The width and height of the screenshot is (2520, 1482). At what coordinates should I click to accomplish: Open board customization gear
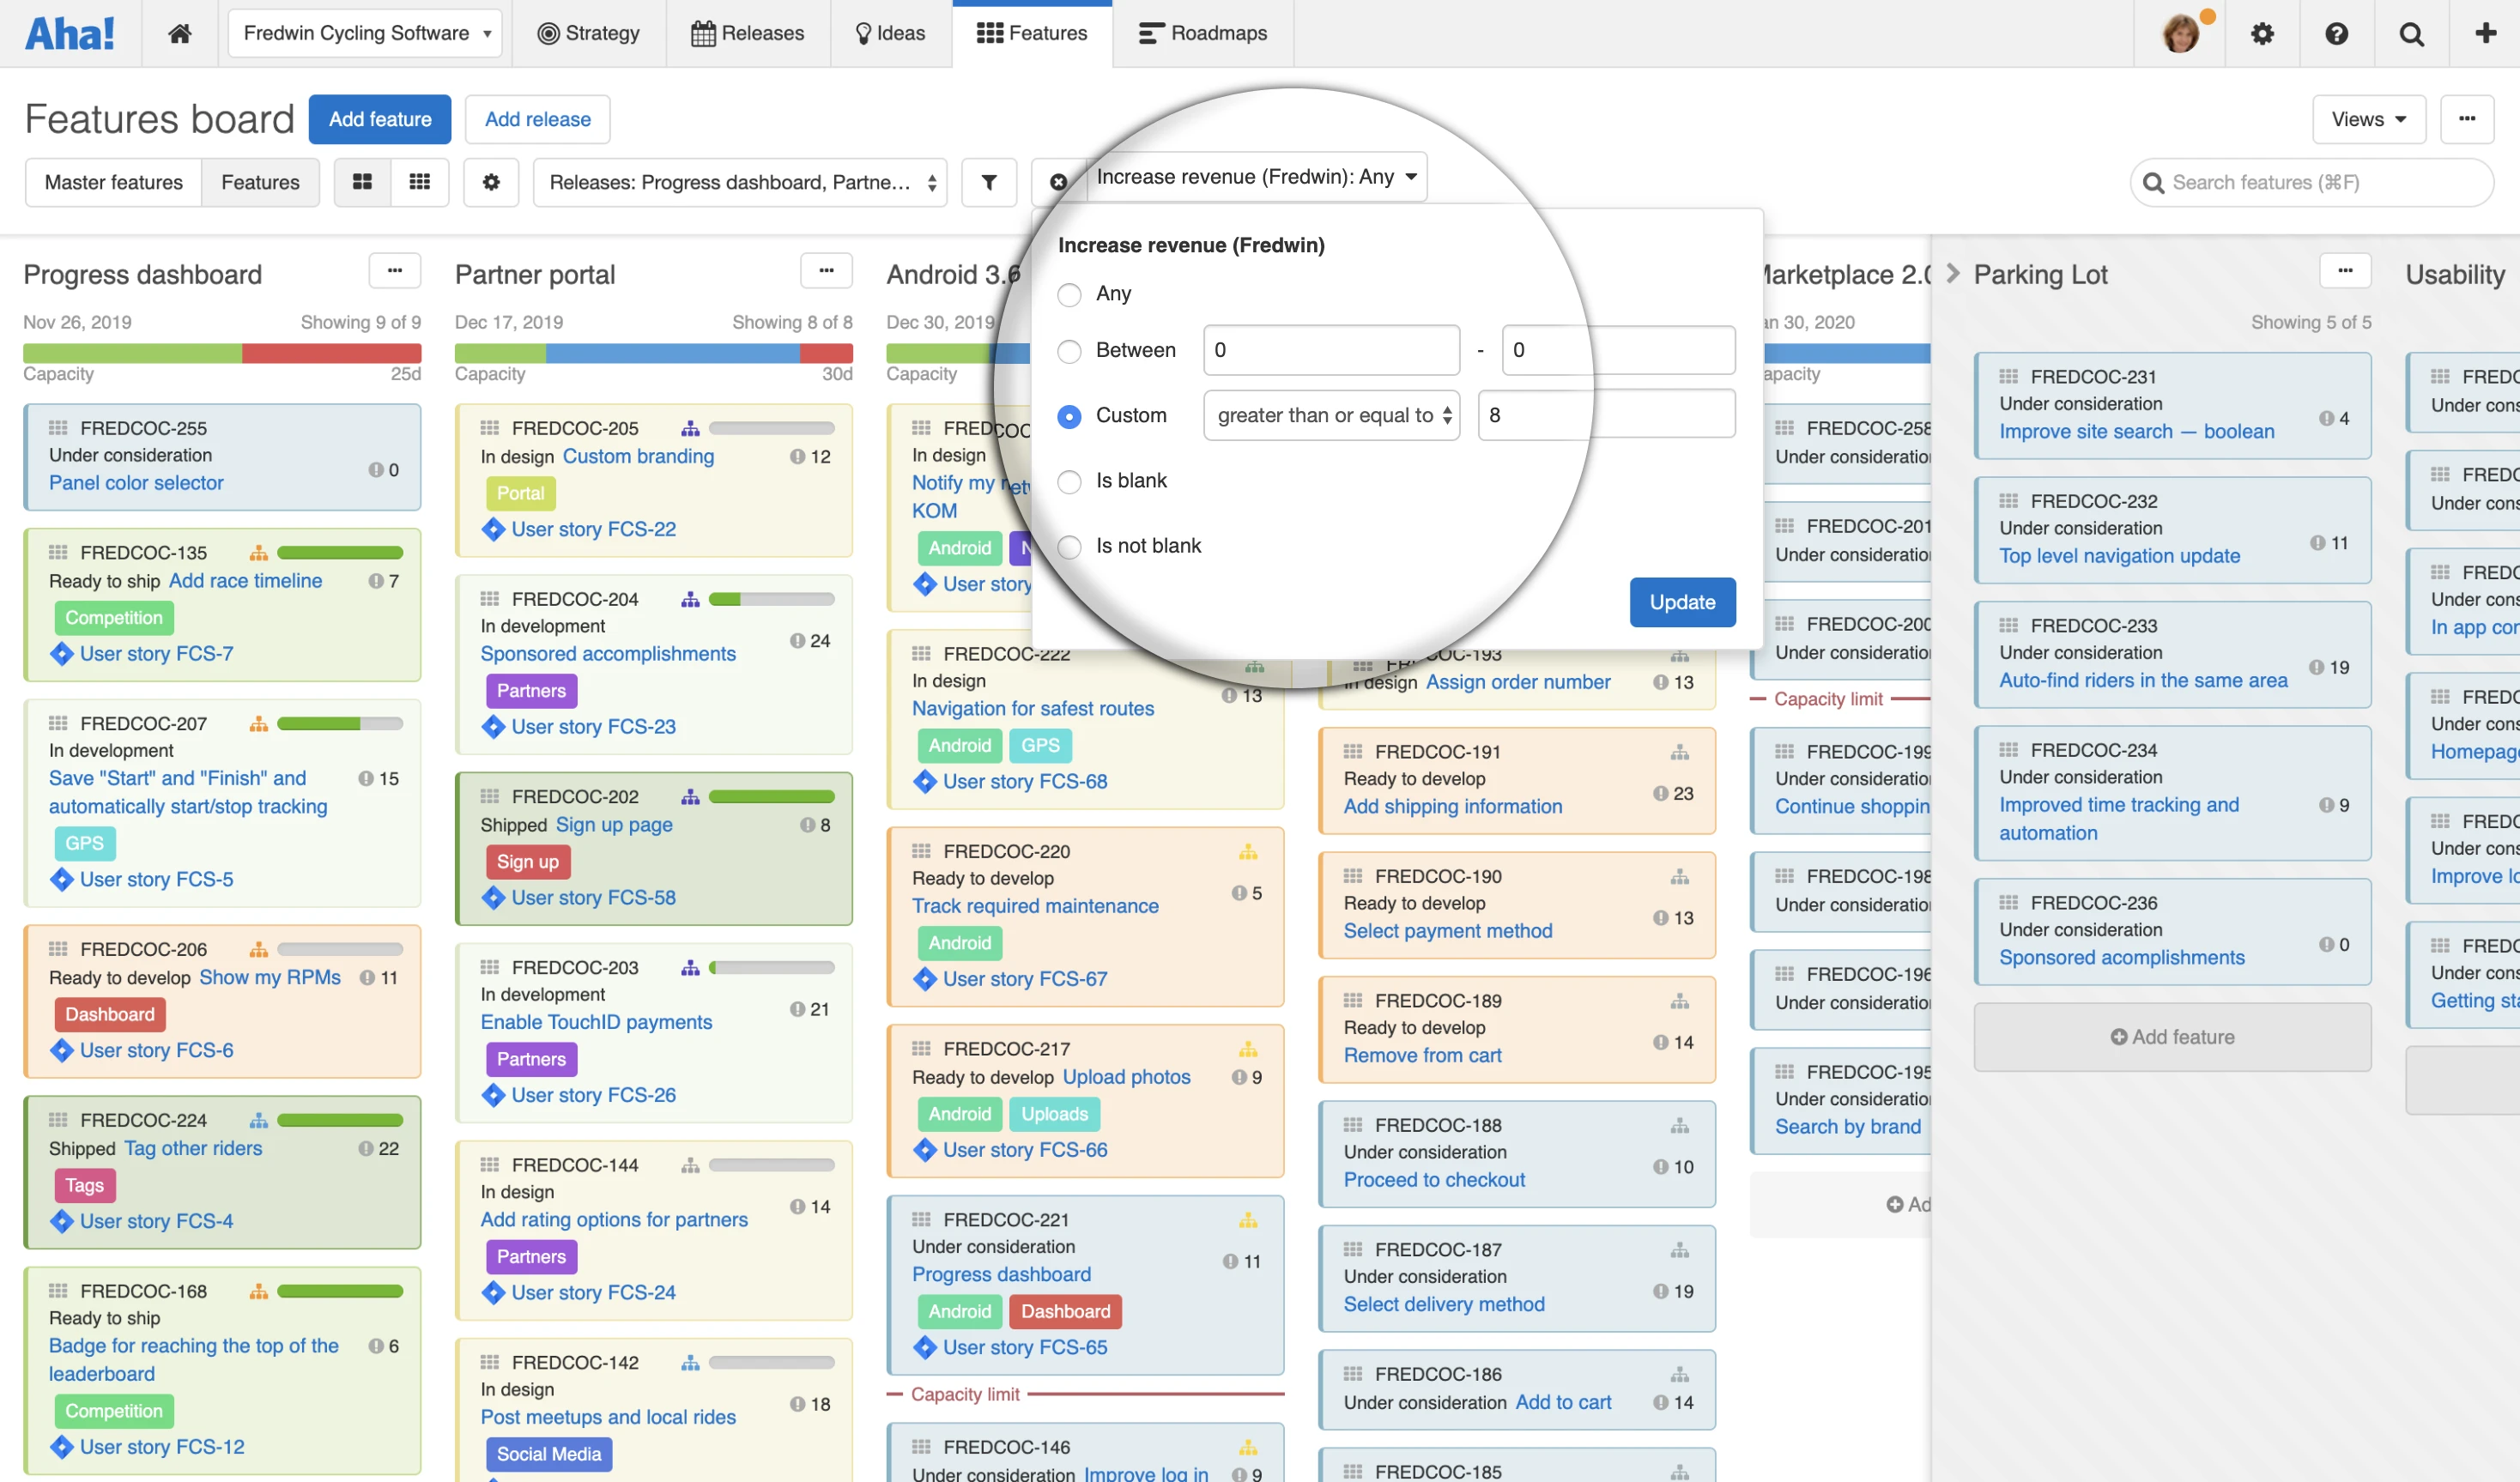pyautogui.click(x=491, y=182)
